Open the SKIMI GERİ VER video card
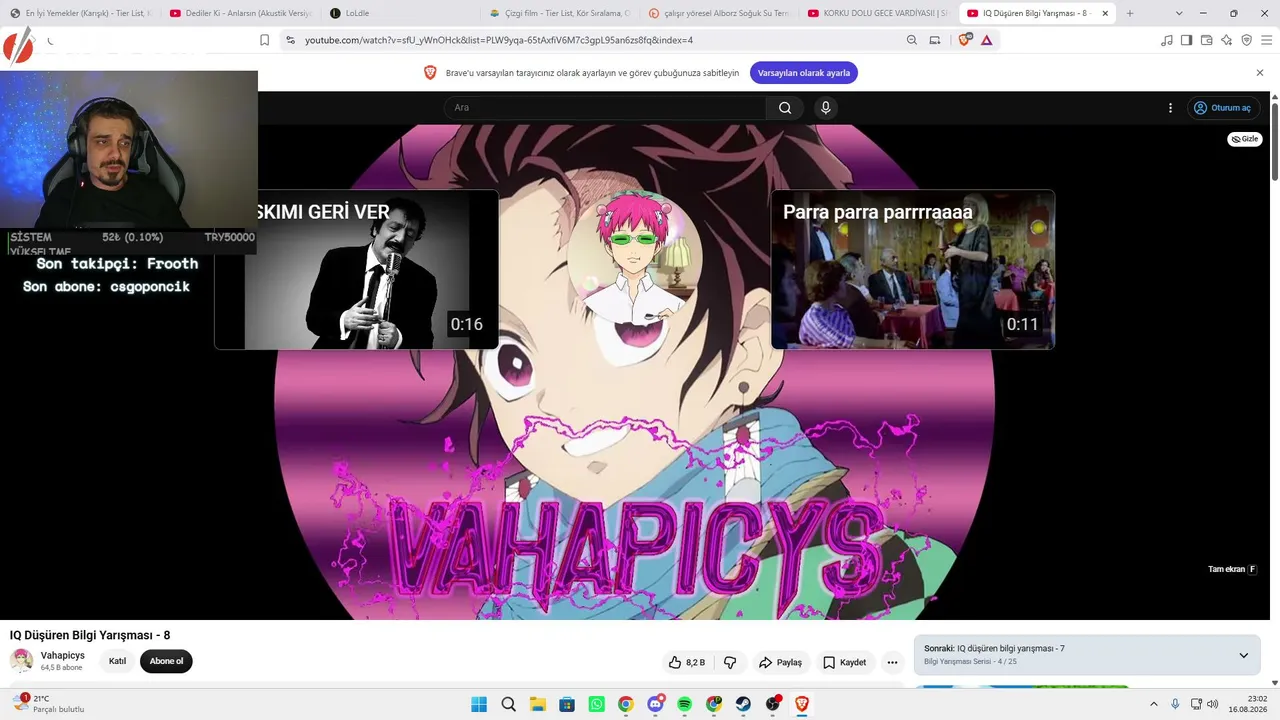Viewport: 1280px width, 720px height. 356,269
